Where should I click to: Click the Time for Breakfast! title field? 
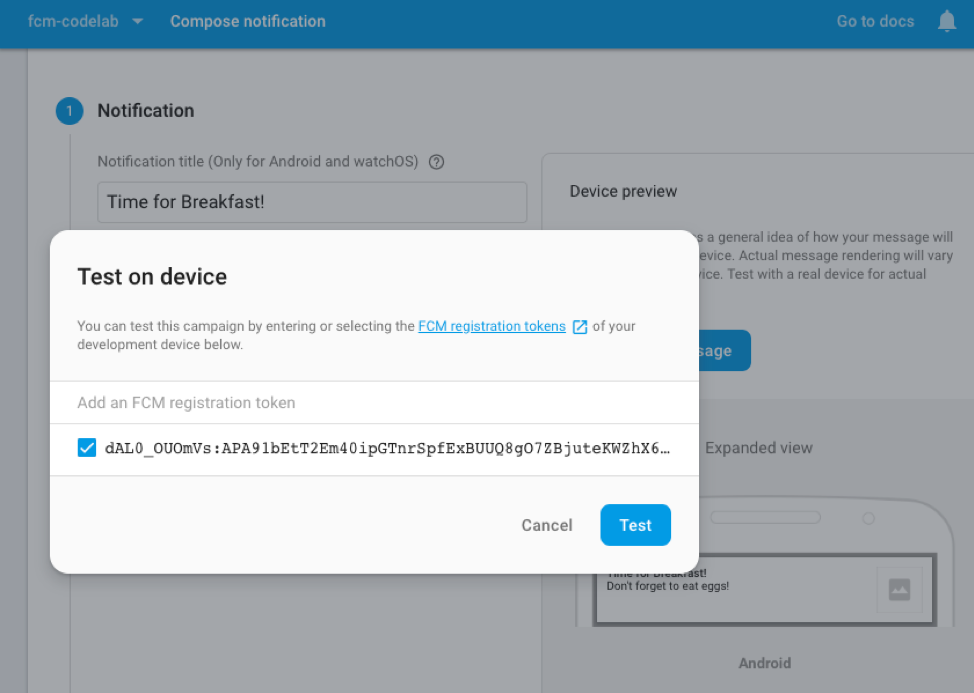click(312, 202)
